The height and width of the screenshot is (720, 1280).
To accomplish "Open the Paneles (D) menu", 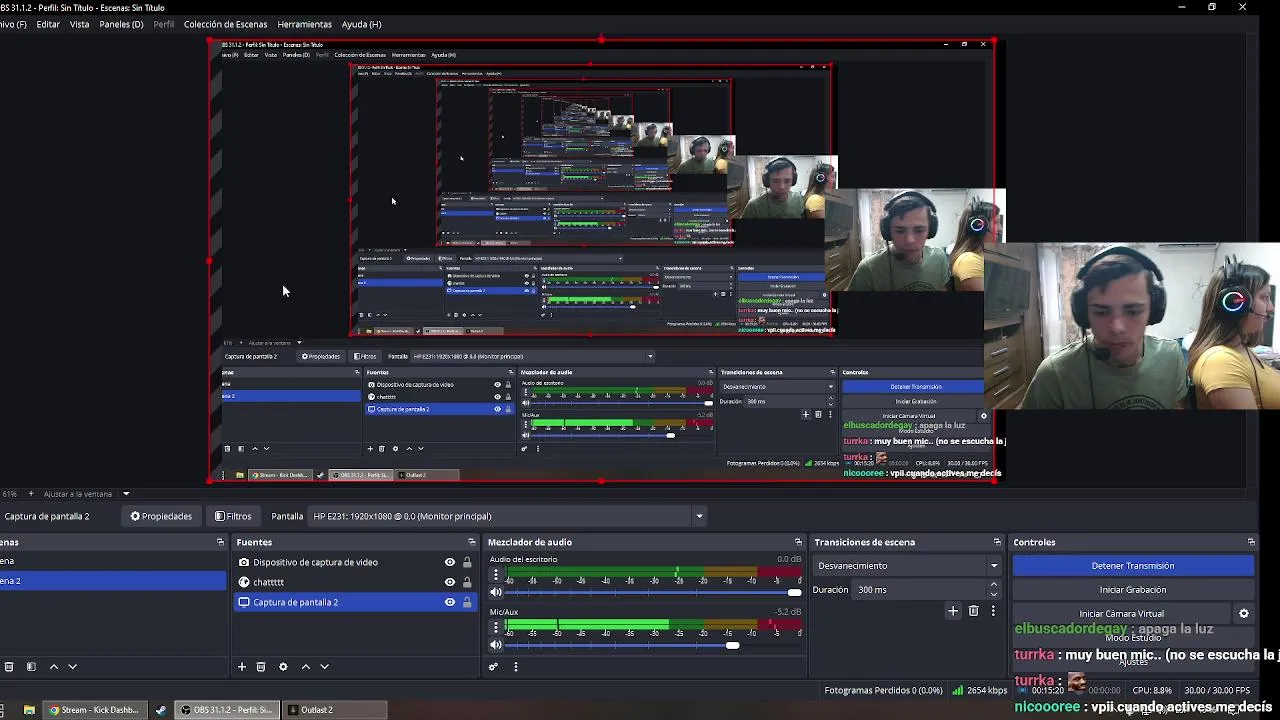I will click(x=121, y=24).
